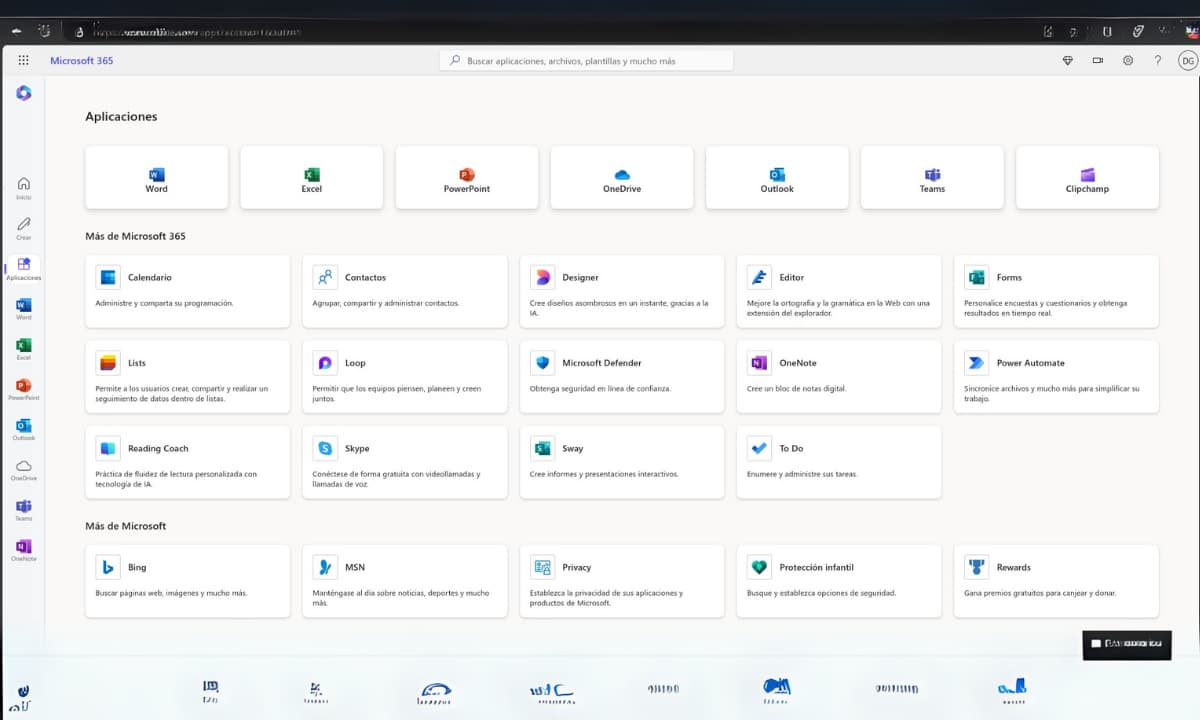Screen dimensions: 1200x720
Task: Focus the Buscar aplicaciones search box
Action: (586, 61)
